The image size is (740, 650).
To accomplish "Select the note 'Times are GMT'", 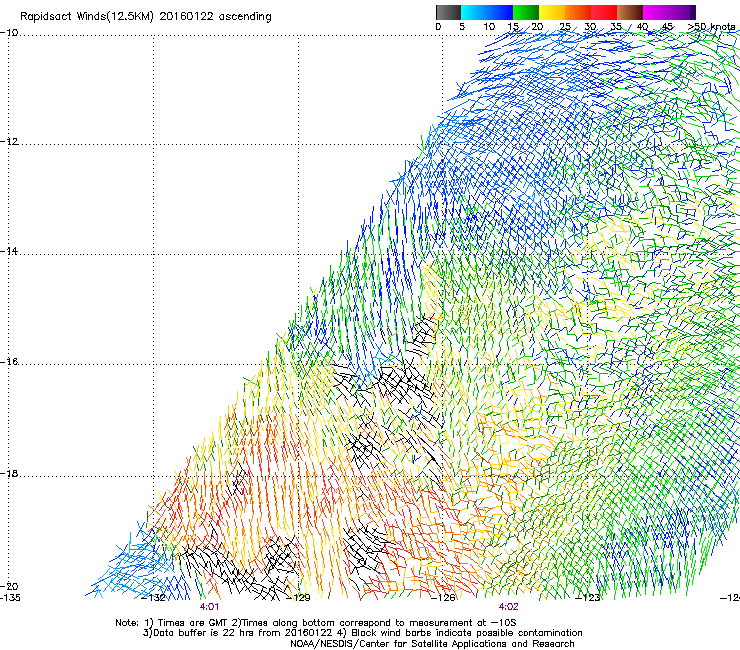I will [193, 623].
